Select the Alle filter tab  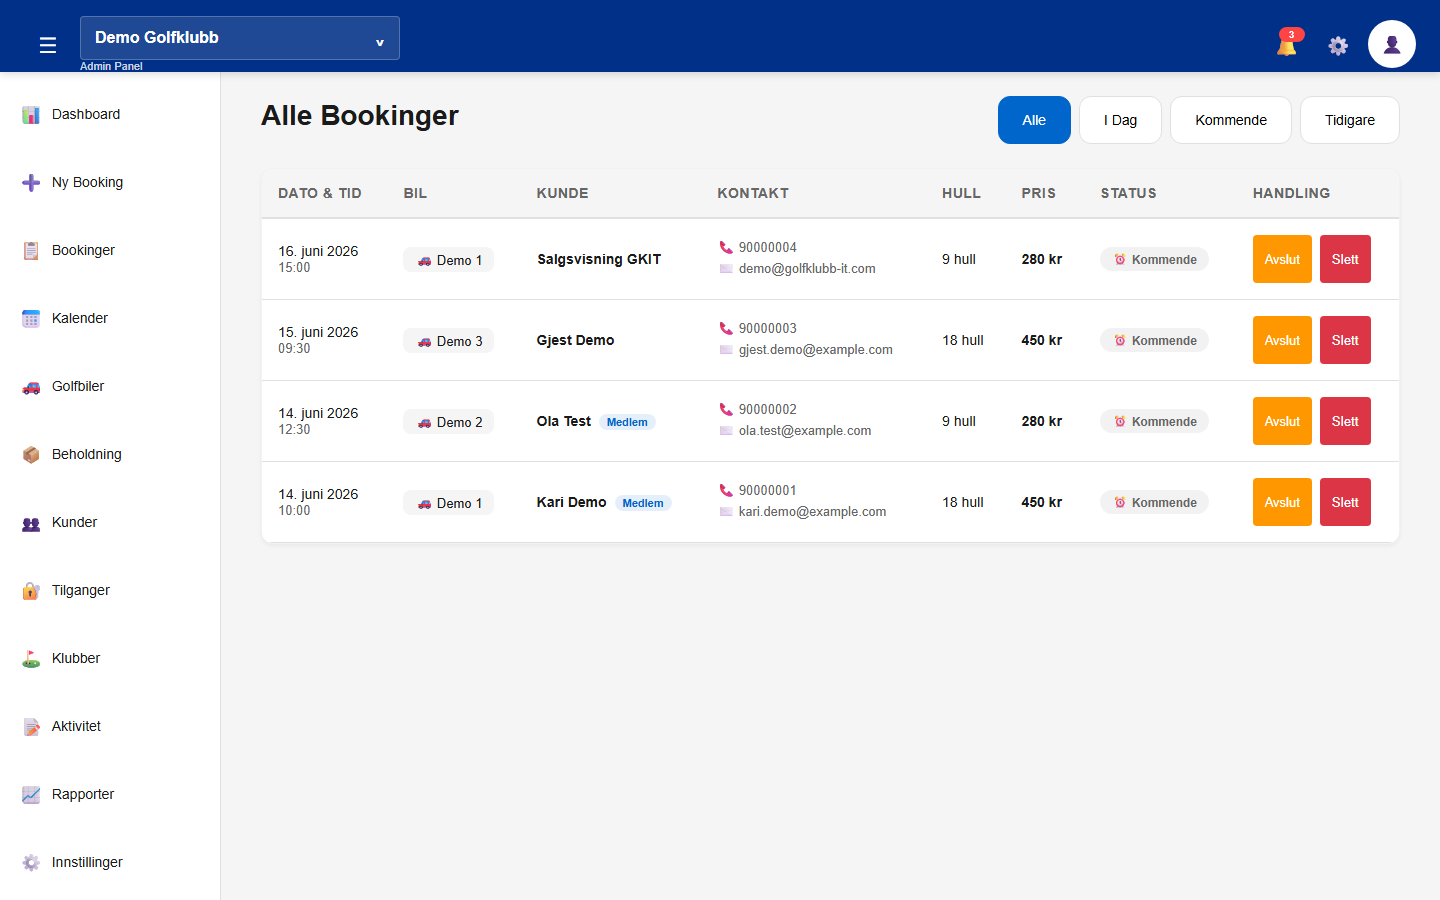click(x=1034, y=120)
